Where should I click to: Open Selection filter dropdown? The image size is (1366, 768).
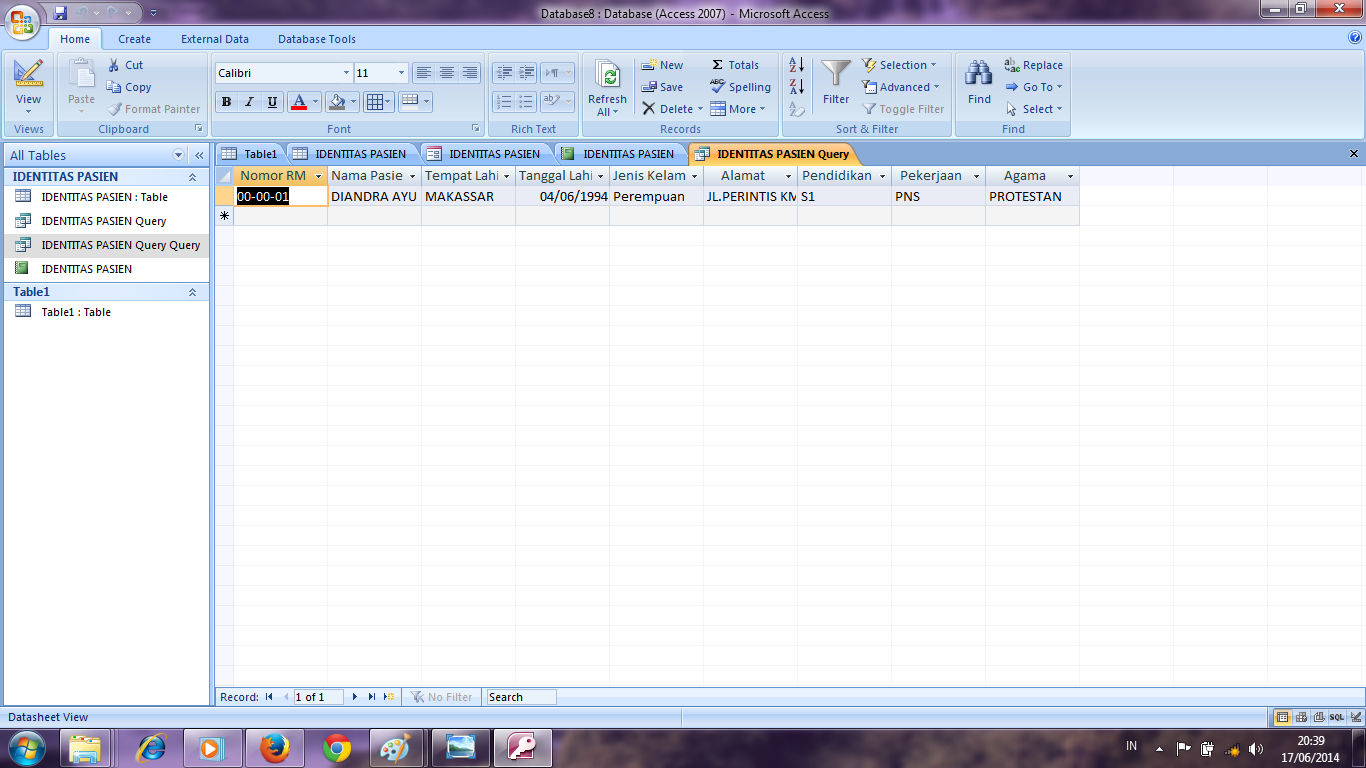(899, 65)
